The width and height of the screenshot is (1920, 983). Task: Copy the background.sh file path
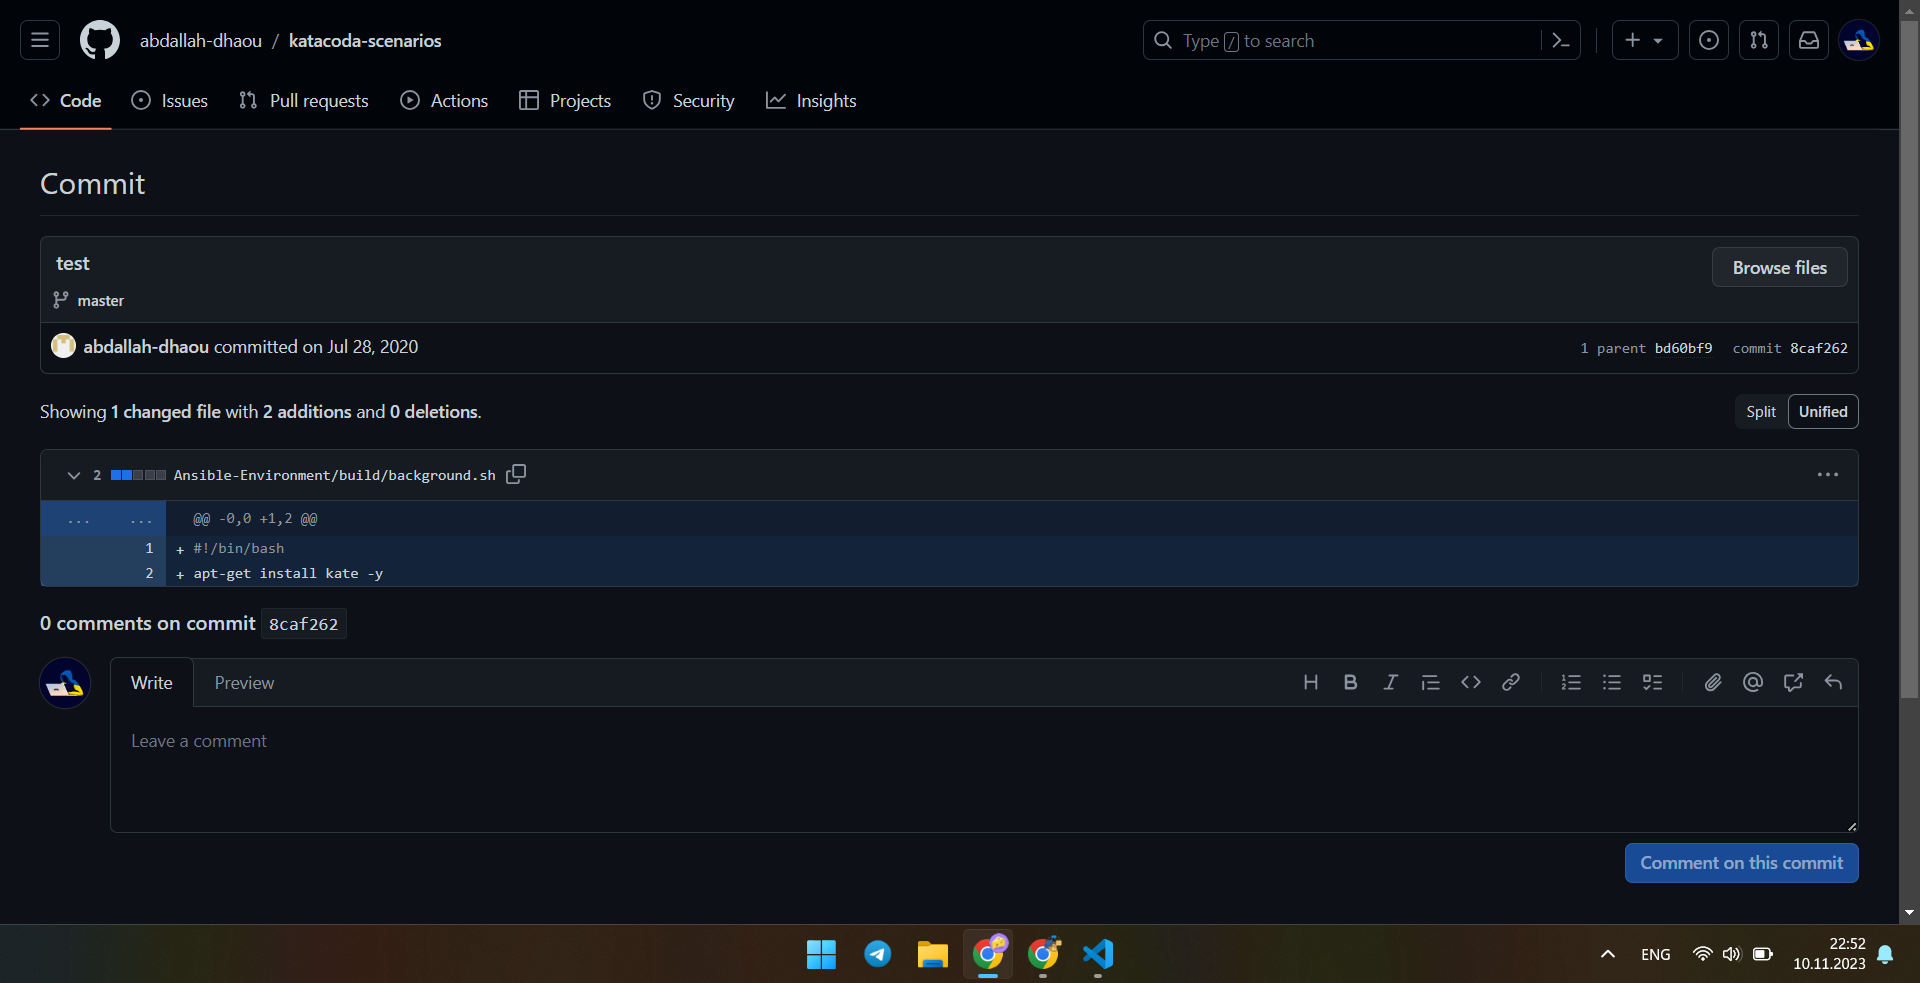(516, 474)
